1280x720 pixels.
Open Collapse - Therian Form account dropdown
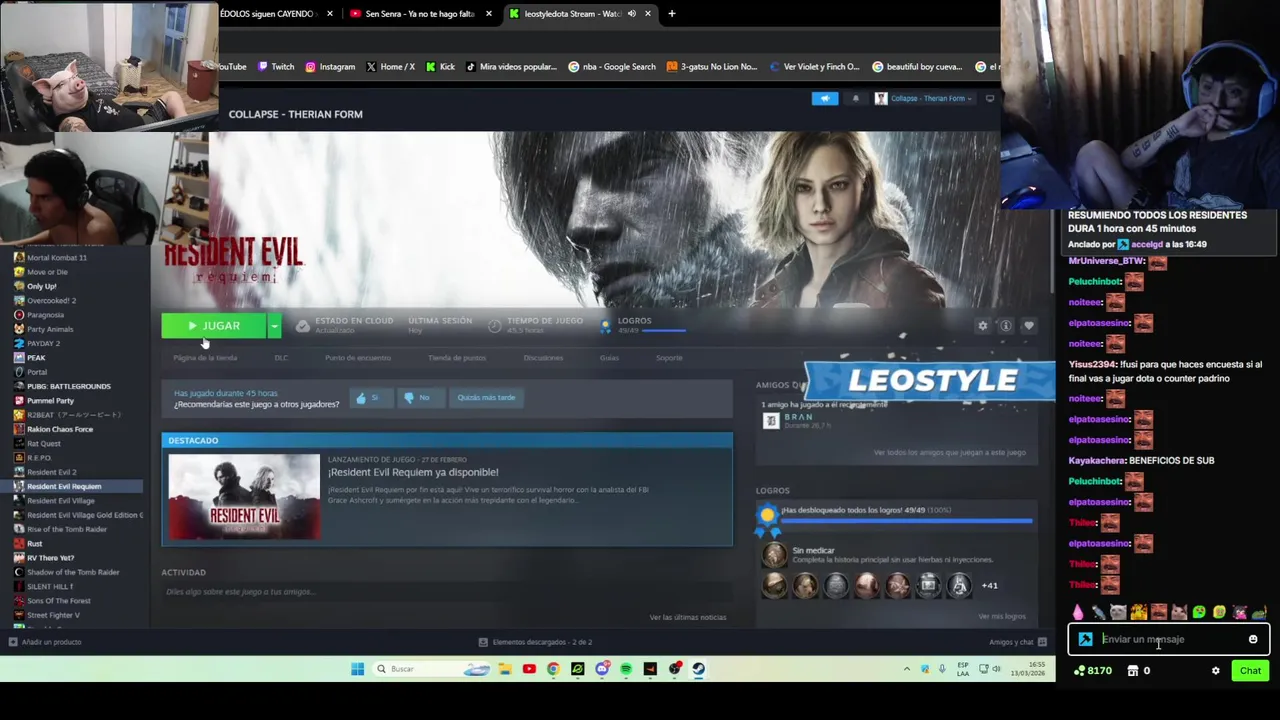point(923,98)
